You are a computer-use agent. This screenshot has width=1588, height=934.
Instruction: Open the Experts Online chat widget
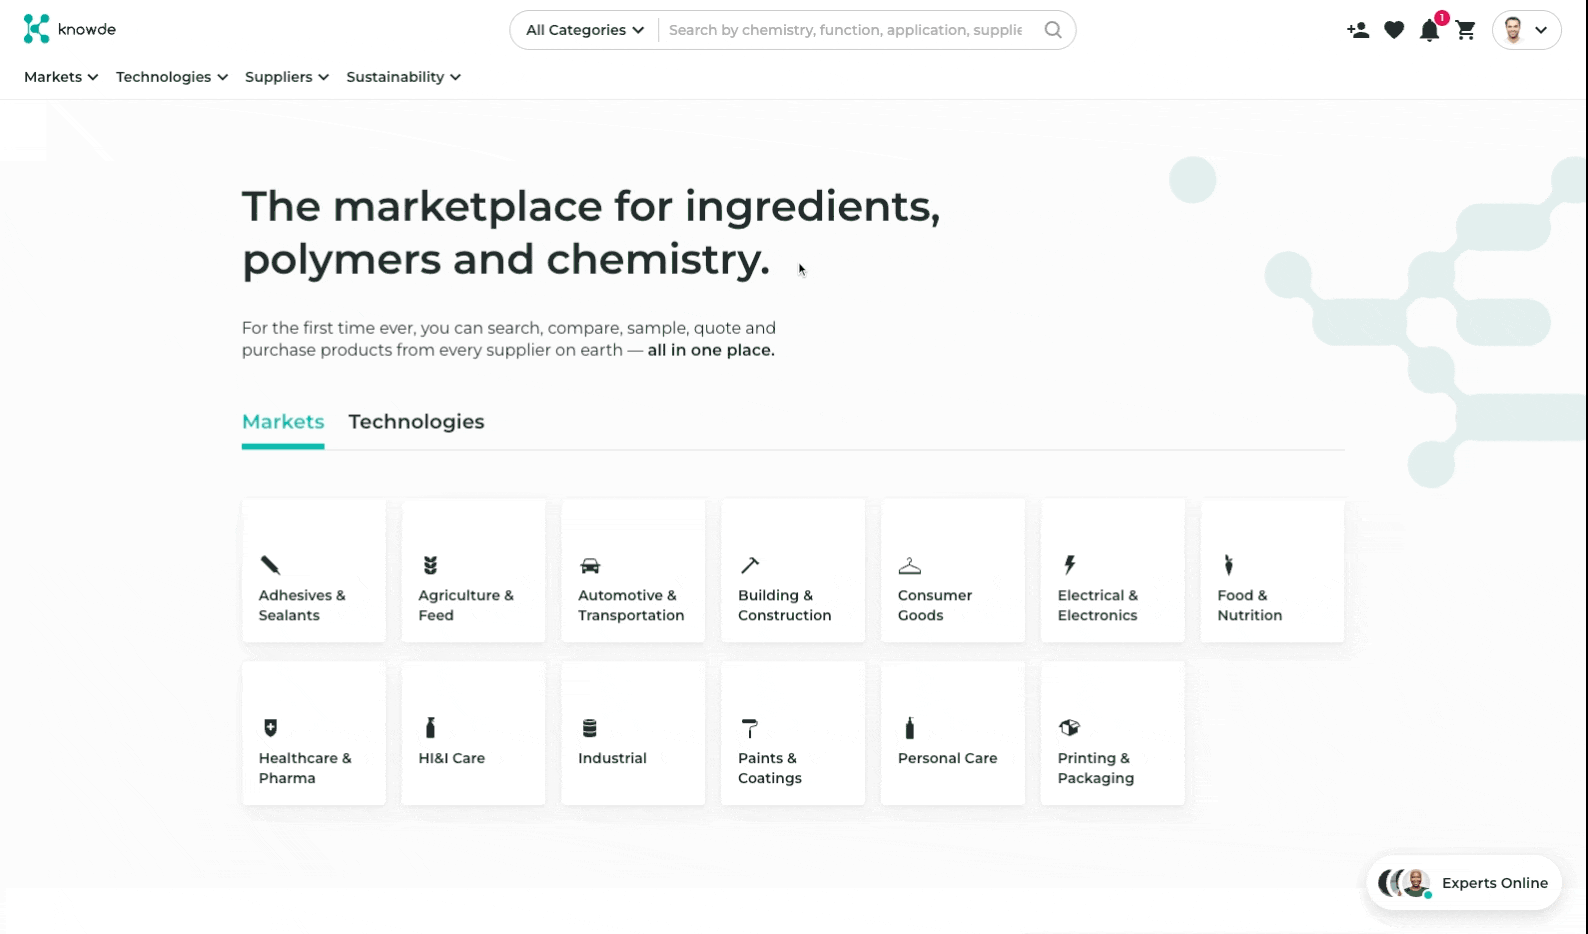(x=1464, y=882)
